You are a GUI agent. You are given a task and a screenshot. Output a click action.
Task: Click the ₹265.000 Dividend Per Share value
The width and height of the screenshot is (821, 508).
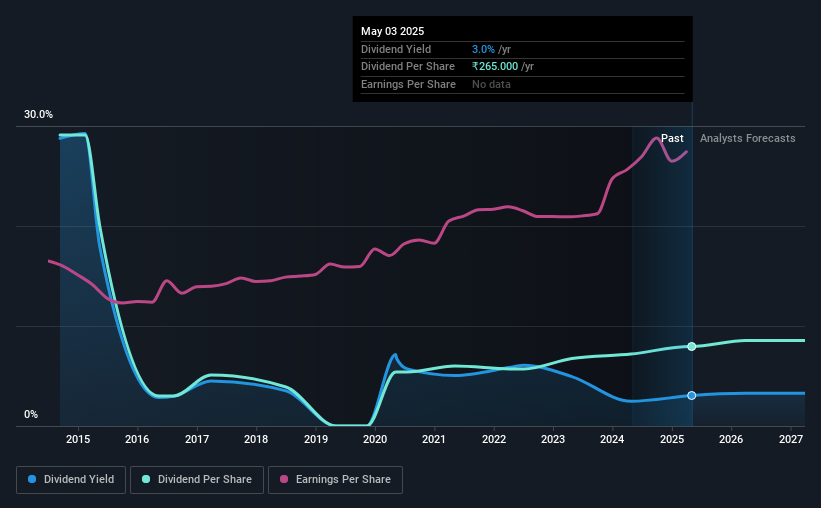pyautogui.click(x=495, y=67)
